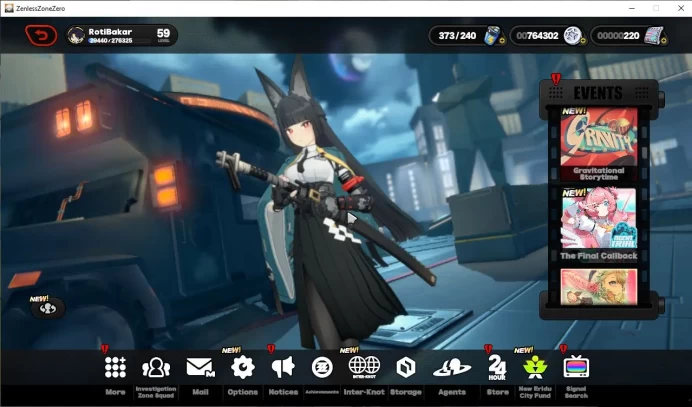Click the Notices label text
The width and height of the screenshot is (692, 407).
pyautogui.click(x=283, y=392)
